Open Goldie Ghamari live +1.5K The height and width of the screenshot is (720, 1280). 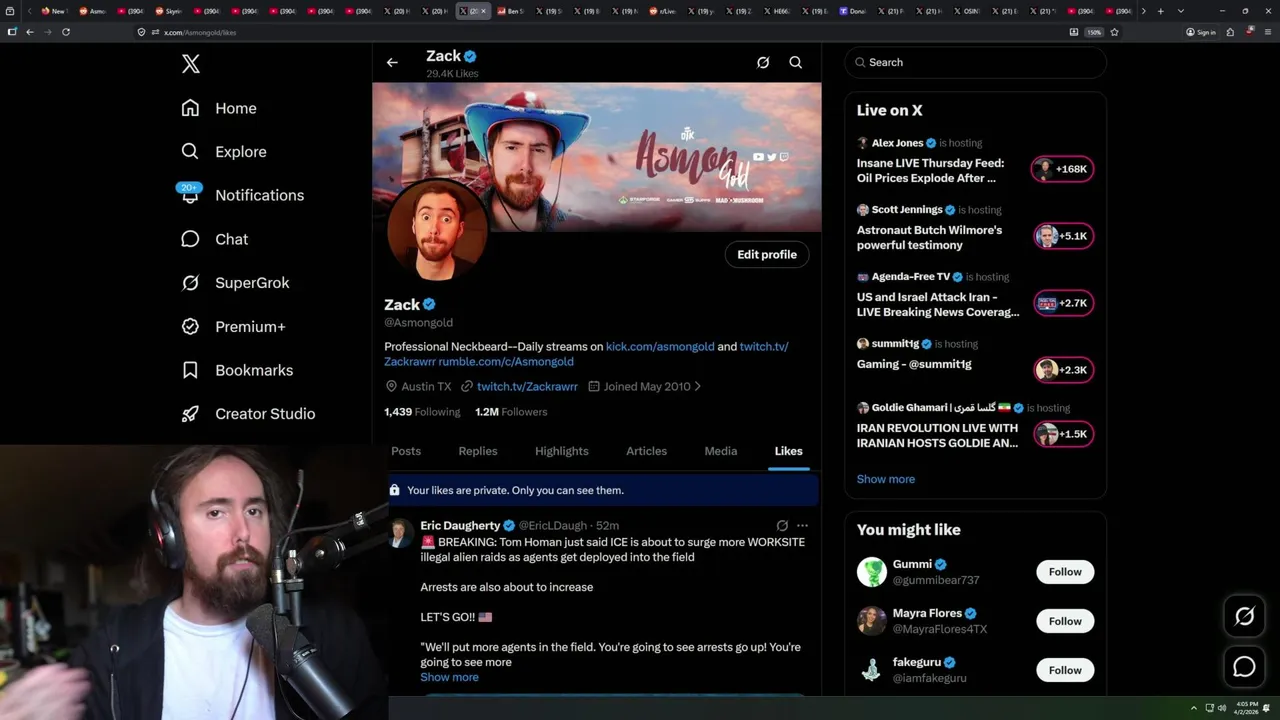pos(1063,434)
